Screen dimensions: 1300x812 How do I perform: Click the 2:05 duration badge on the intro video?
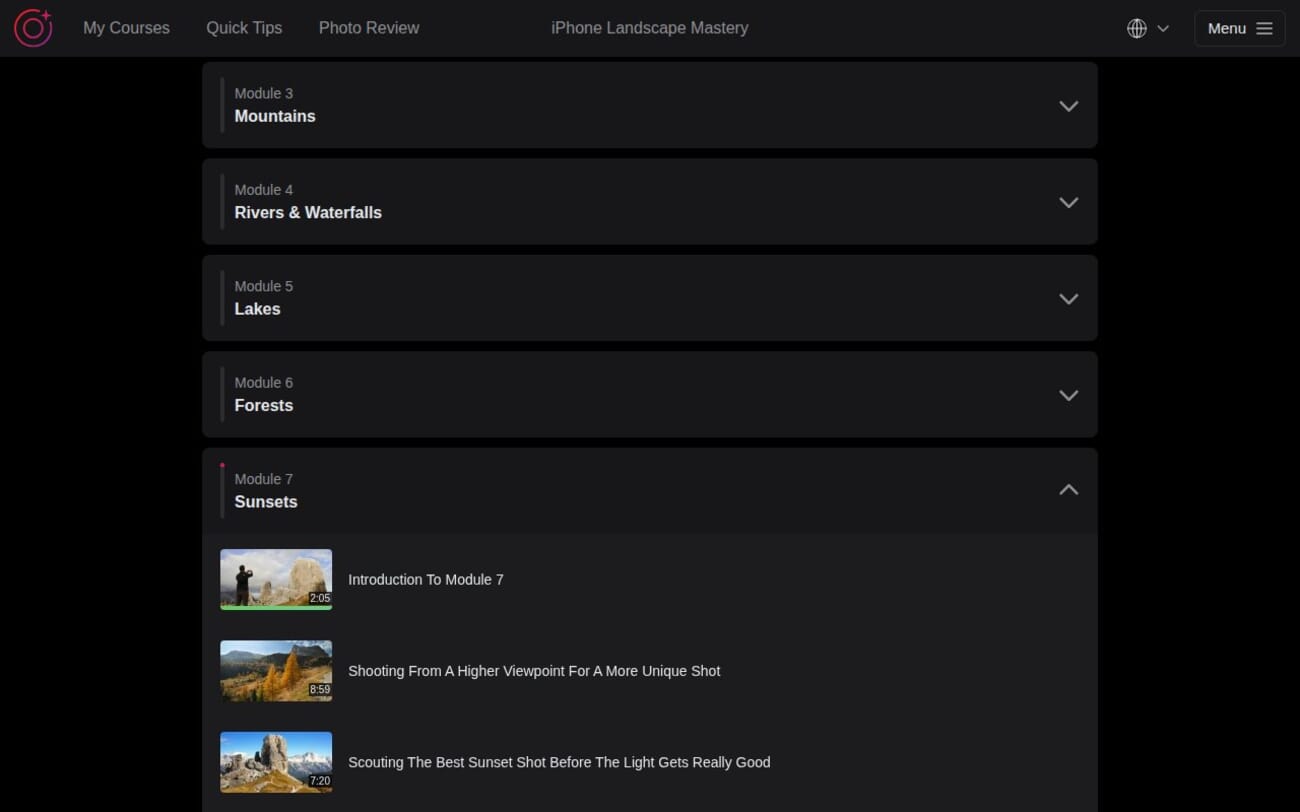320,598
